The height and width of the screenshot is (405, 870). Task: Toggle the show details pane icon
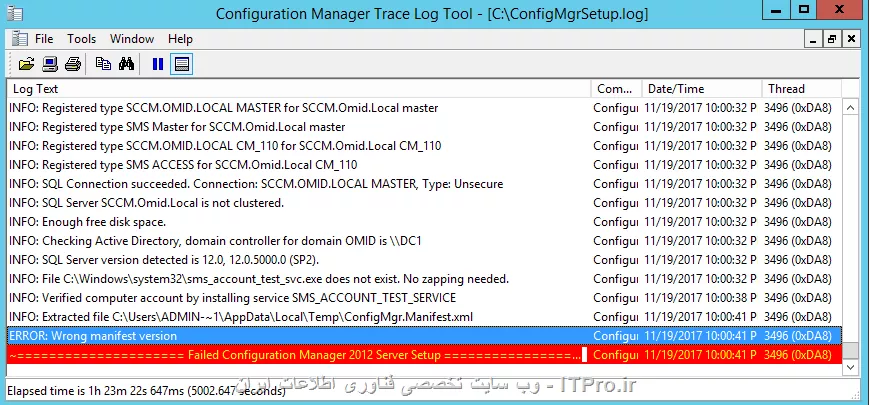coord(181,64)
